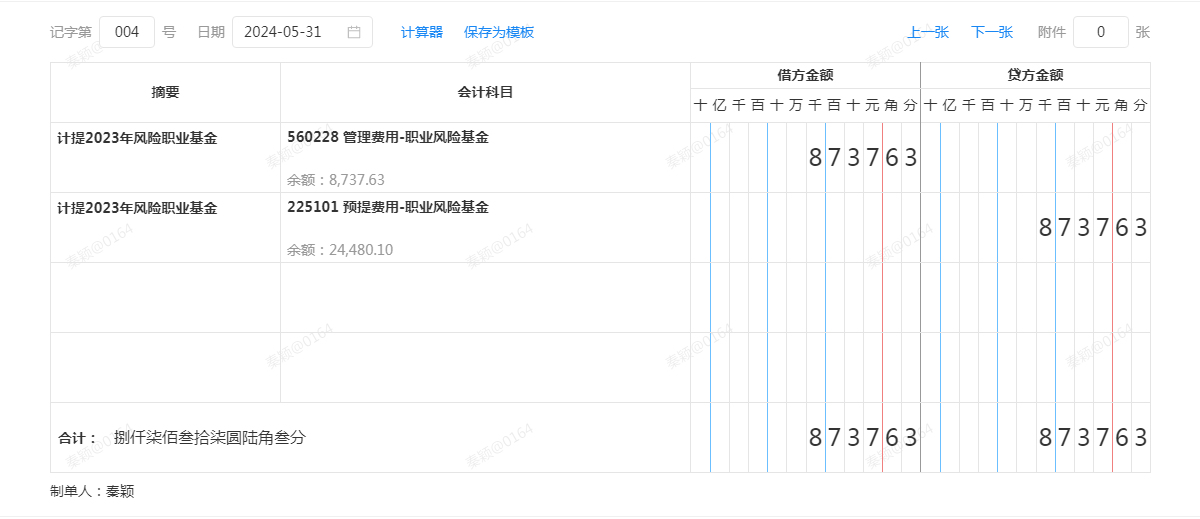Go to next voucher with 下一张
Image resolution: width=1200 pixels, height=519 pixels.
click(992, 32)
